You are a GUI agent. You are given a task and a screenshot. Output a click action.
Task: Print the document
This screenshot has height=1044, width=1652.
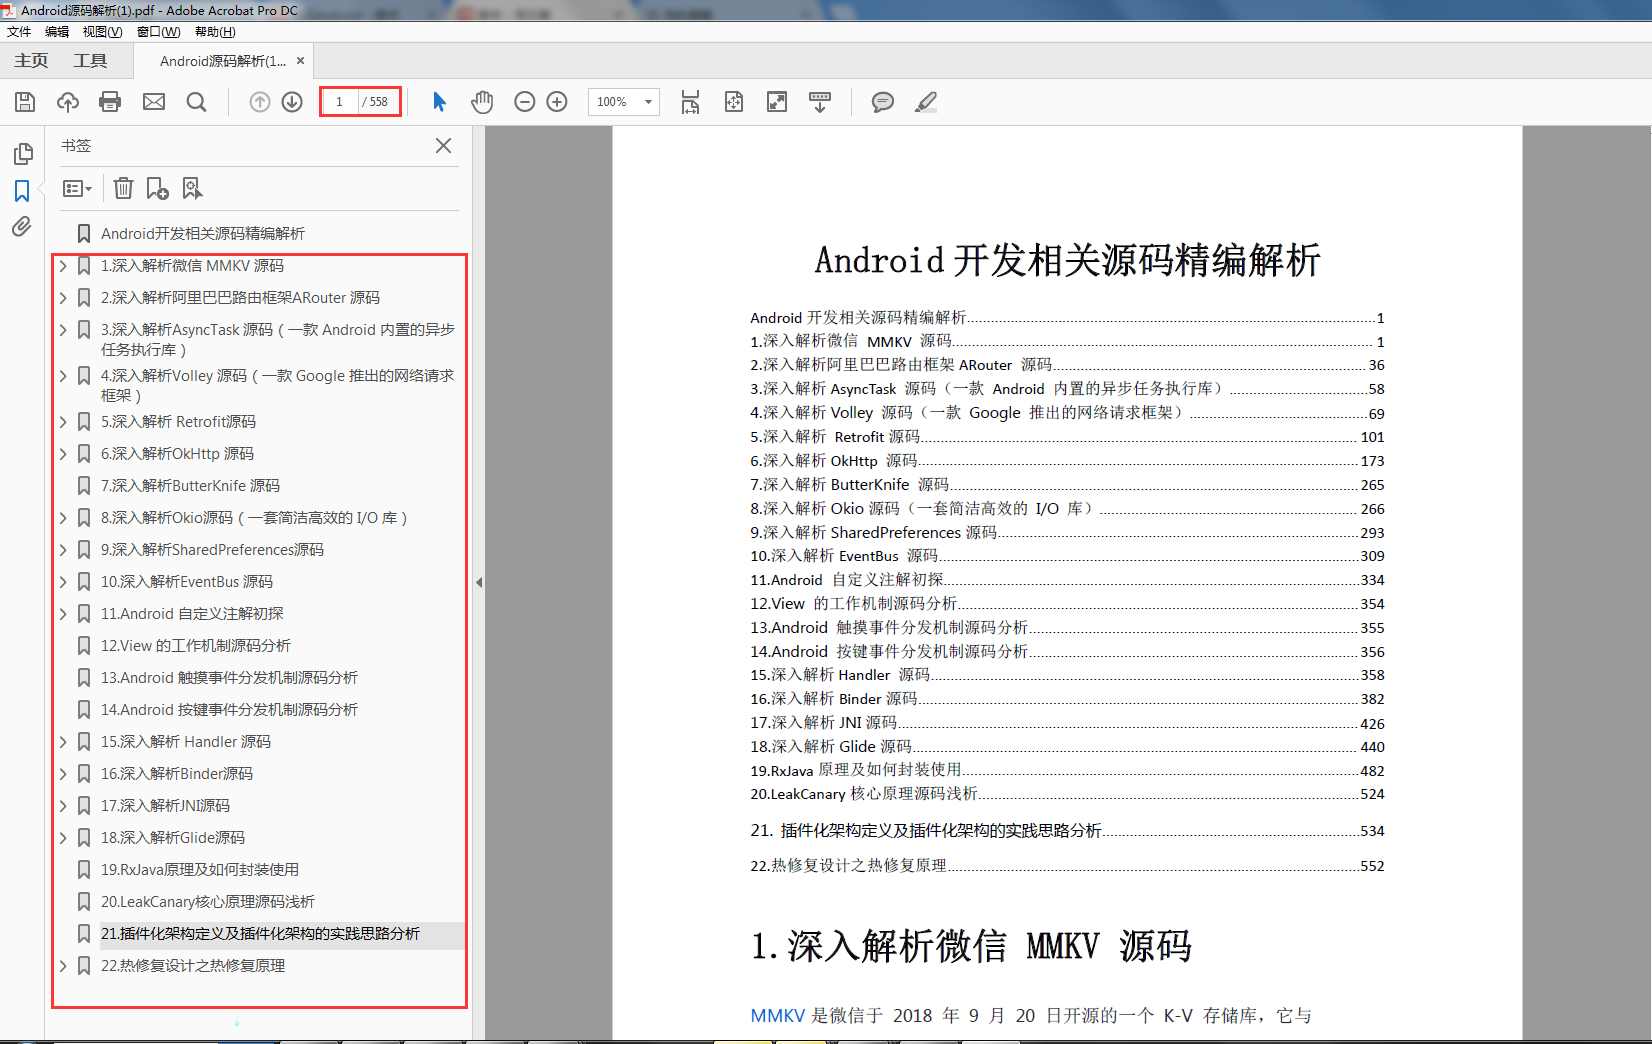pyautogui.click(x=110, y=101)
